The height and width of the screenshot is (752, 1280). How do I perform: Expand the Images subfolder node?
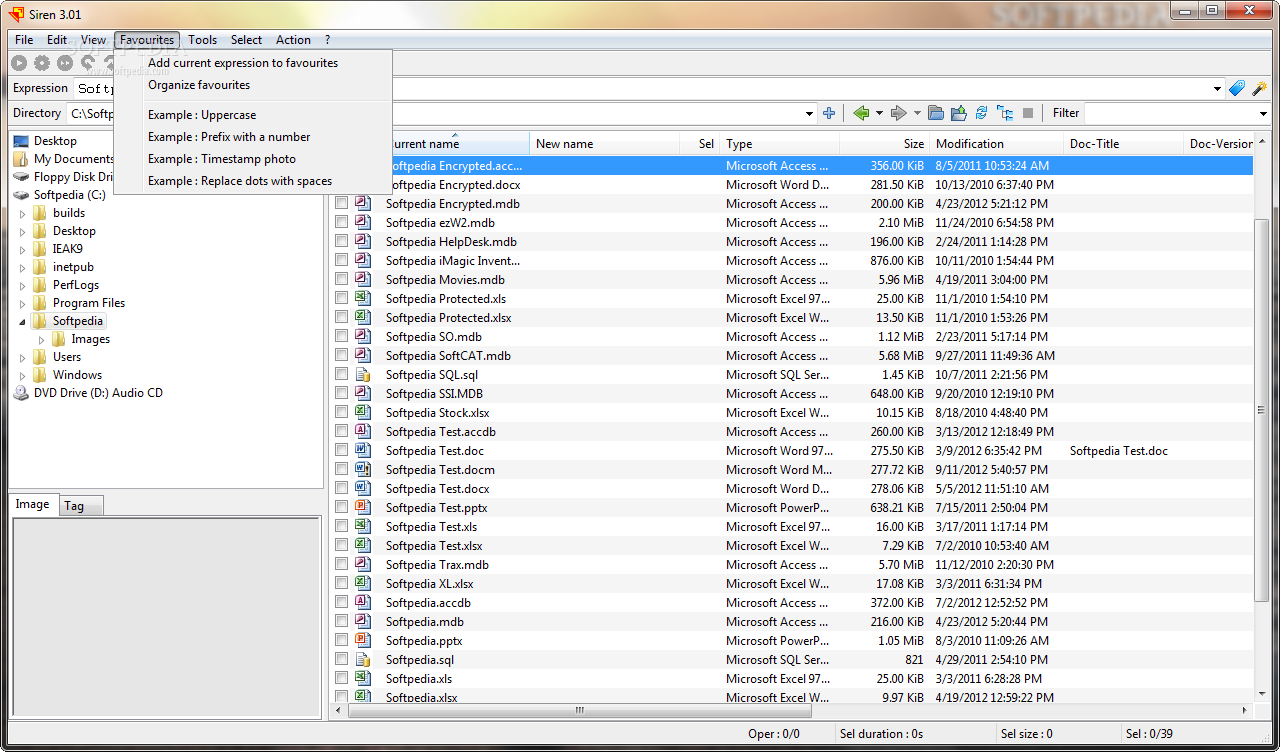coord(42,339)
